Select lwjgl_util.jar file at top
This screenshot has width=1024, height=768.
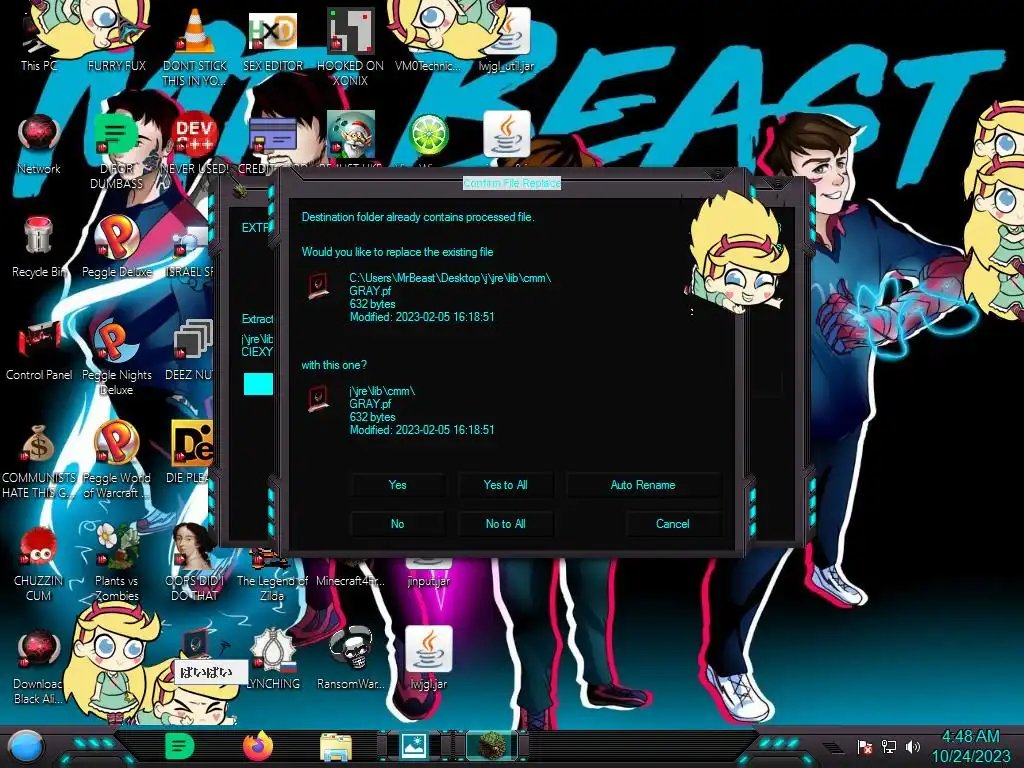point(506,40)
